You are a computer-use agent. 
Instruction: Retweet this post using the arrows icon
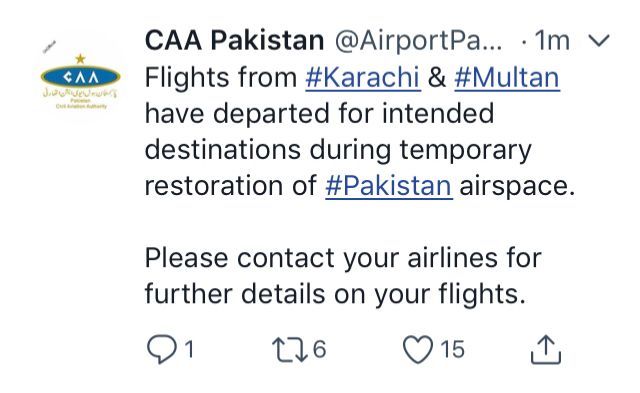coord(290,349)
